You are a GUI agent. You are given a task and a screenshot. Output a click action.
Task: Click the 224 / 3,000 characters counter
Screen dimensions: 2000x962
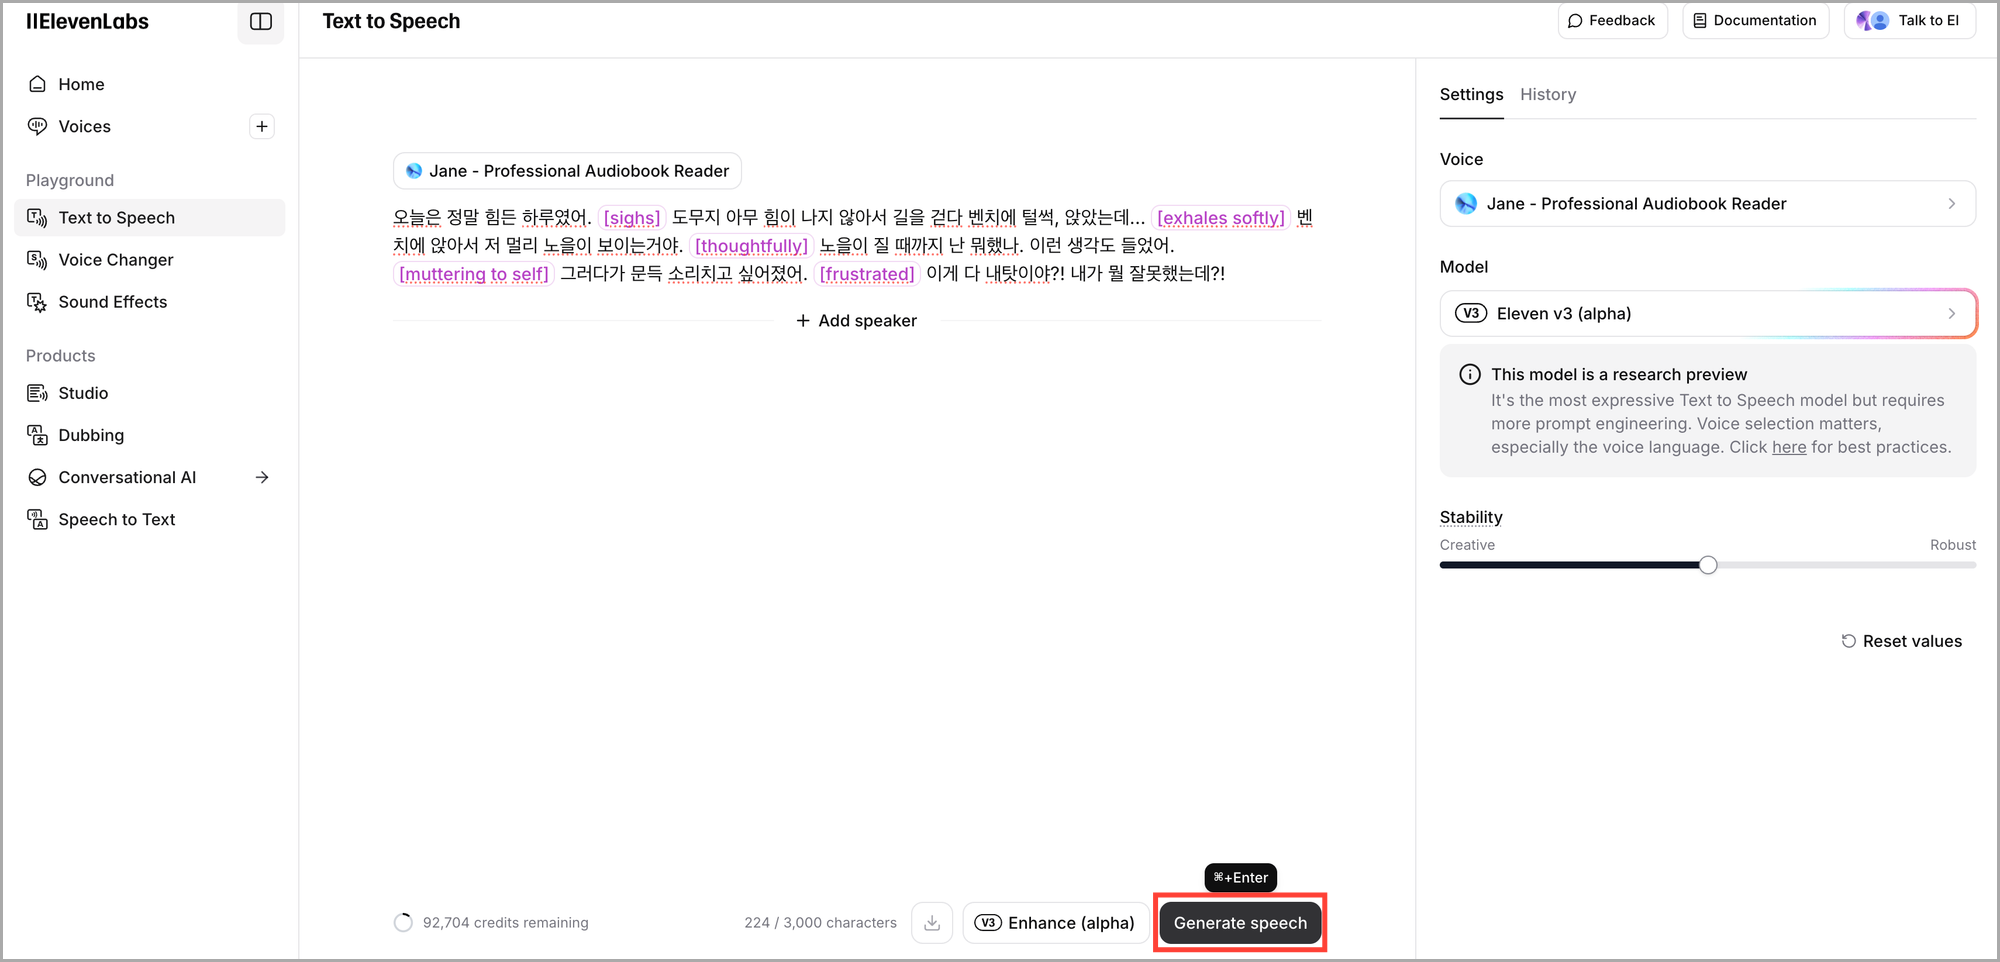pyautogui.click(x=820, y=923)
